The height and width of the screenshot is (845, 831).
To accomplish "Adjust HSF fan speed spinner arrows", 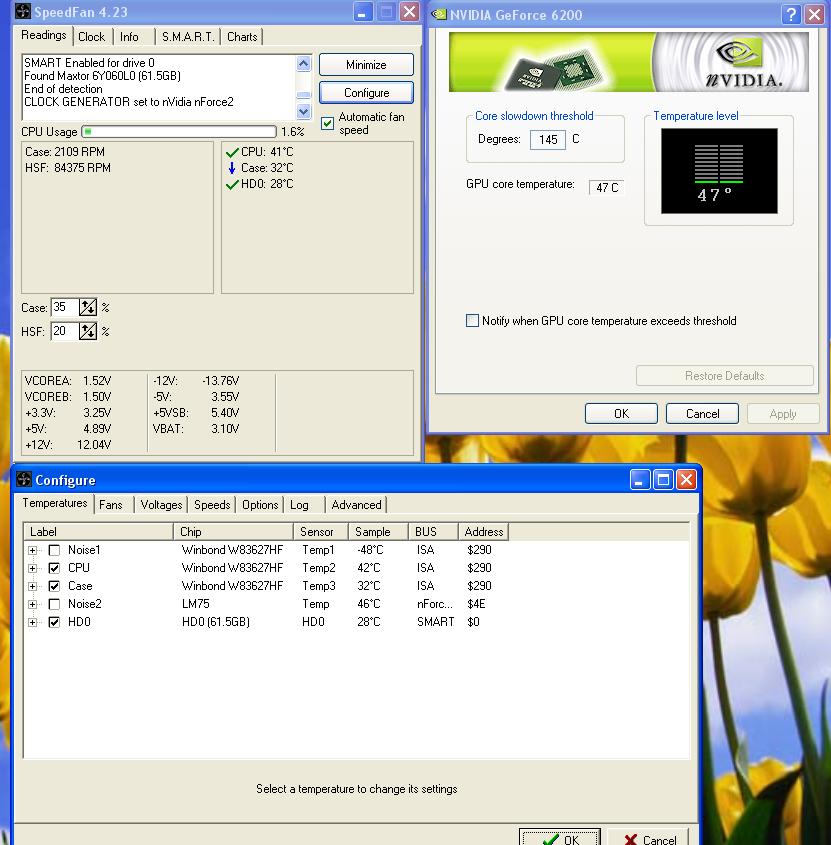I will tap(88, 331).
